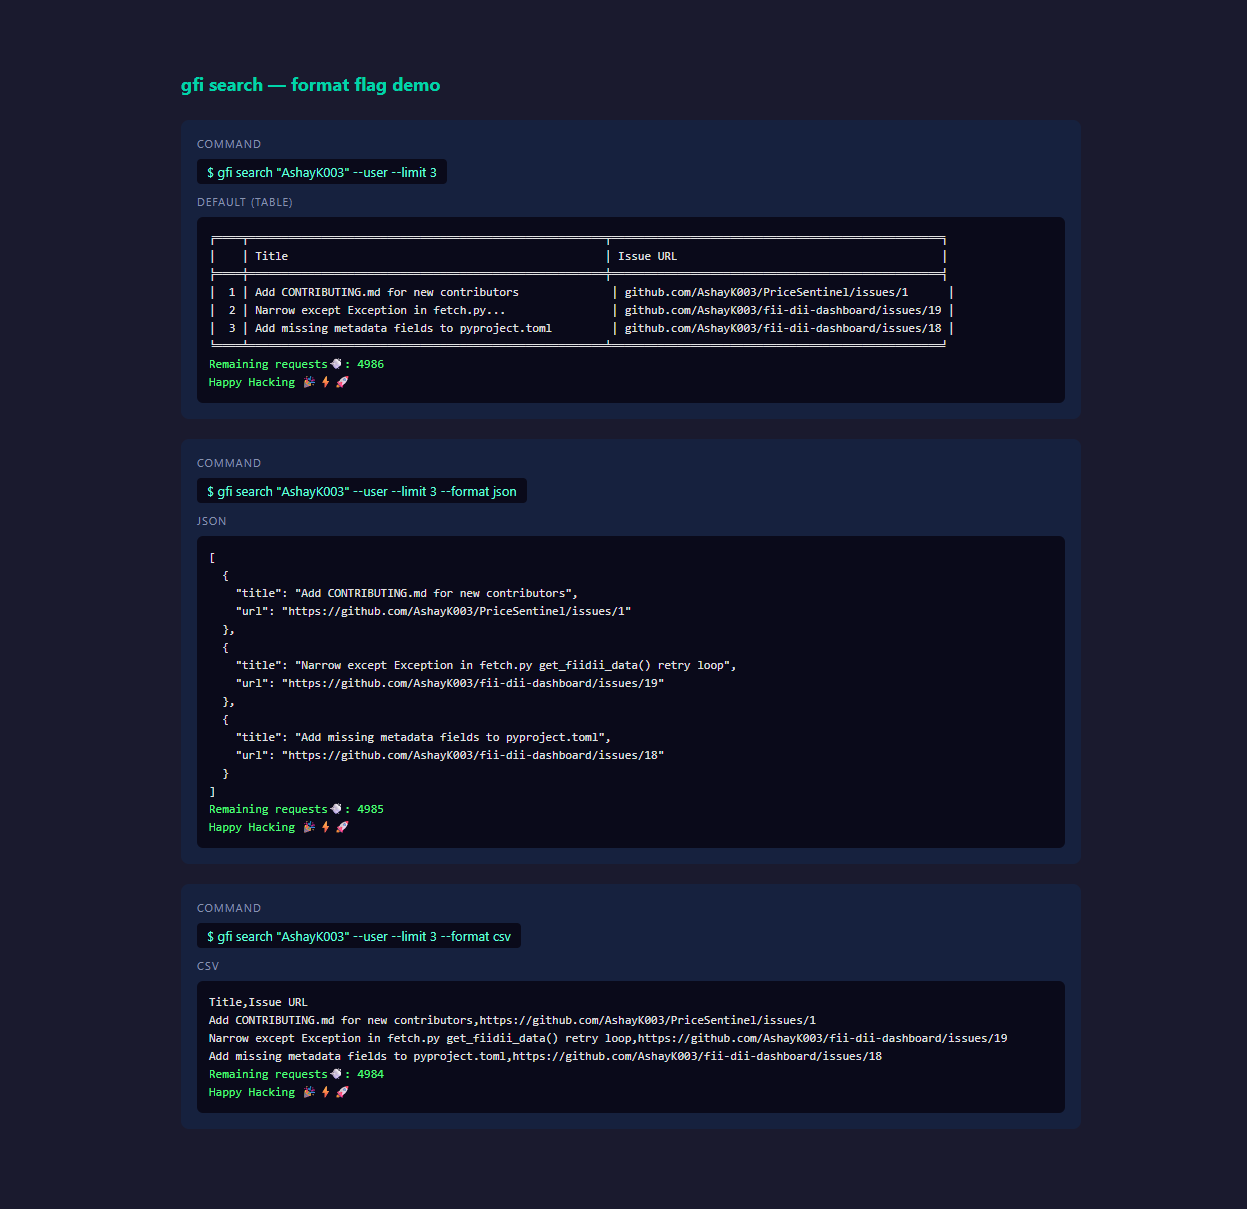The image size is (1247, 1209).
Task: Click the 'DEFAULT (TABLE)' output label
Action: (x=245, y=202)
